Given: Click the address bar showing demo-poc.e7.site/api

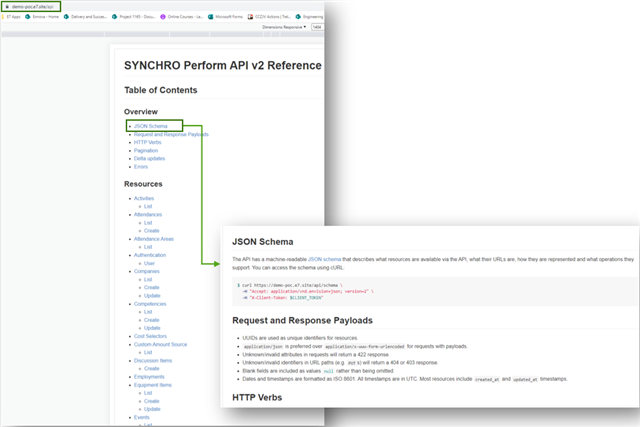Looking at the screenshot, I should [31, 7].
